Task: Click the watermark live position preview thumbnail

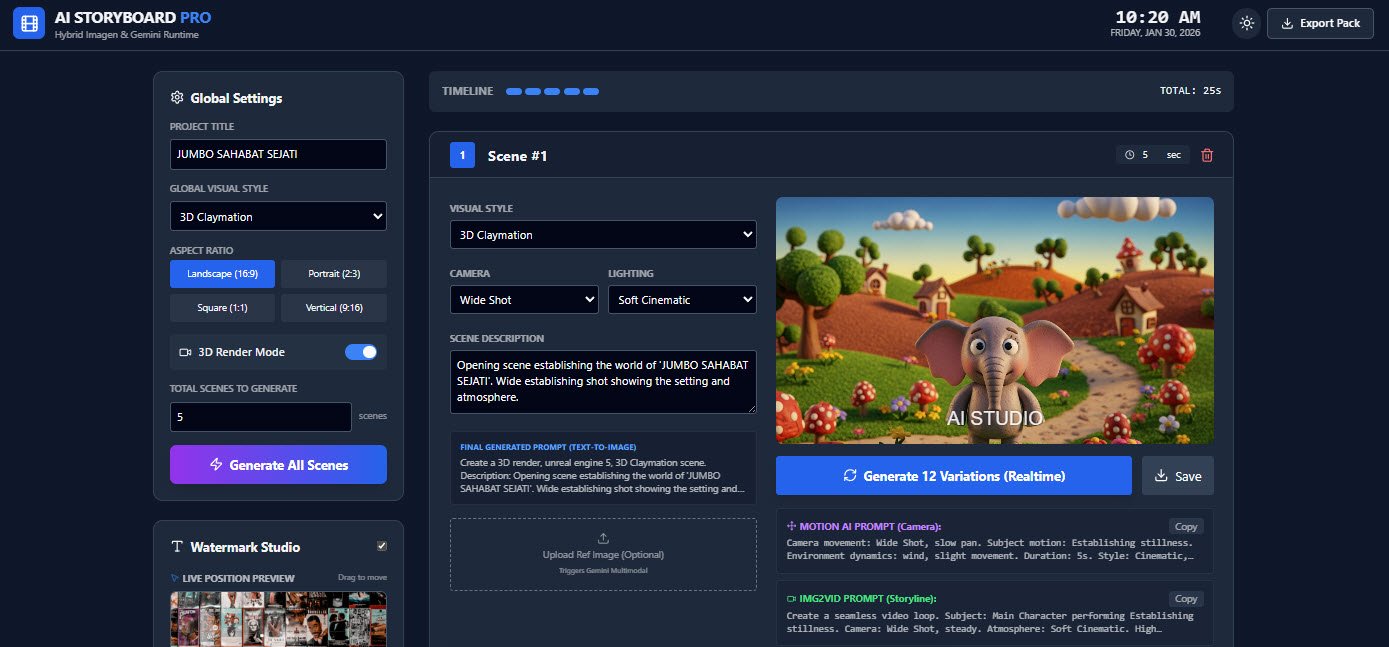Action: click(278, 618)
